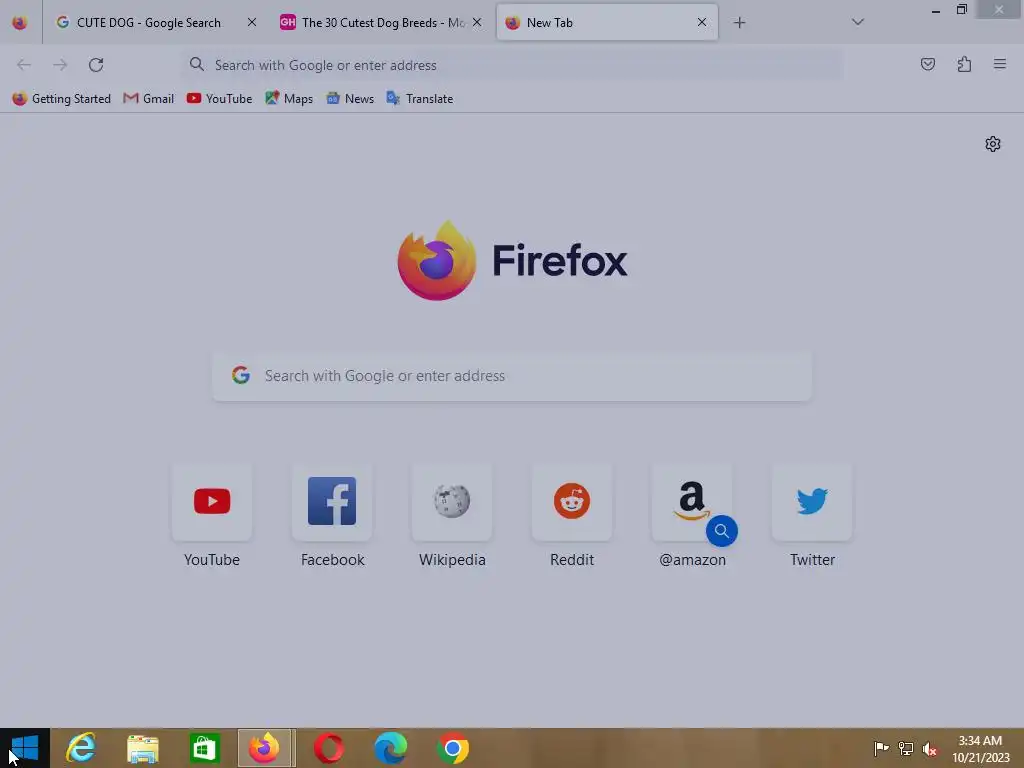Open Getting Started bookmark
This screenshot has width=1024, height=768.
point(61,99)
